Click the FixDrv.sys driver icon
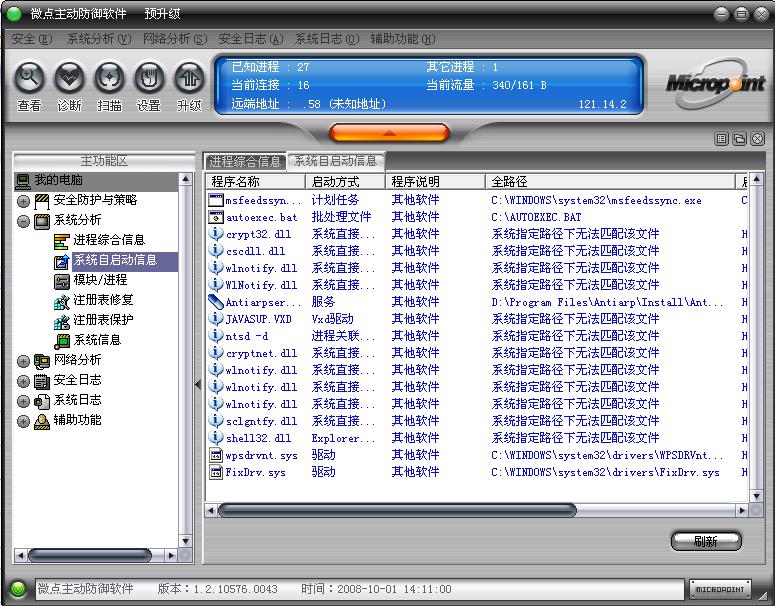The image size is (775, 606). (x=216, y=472)
